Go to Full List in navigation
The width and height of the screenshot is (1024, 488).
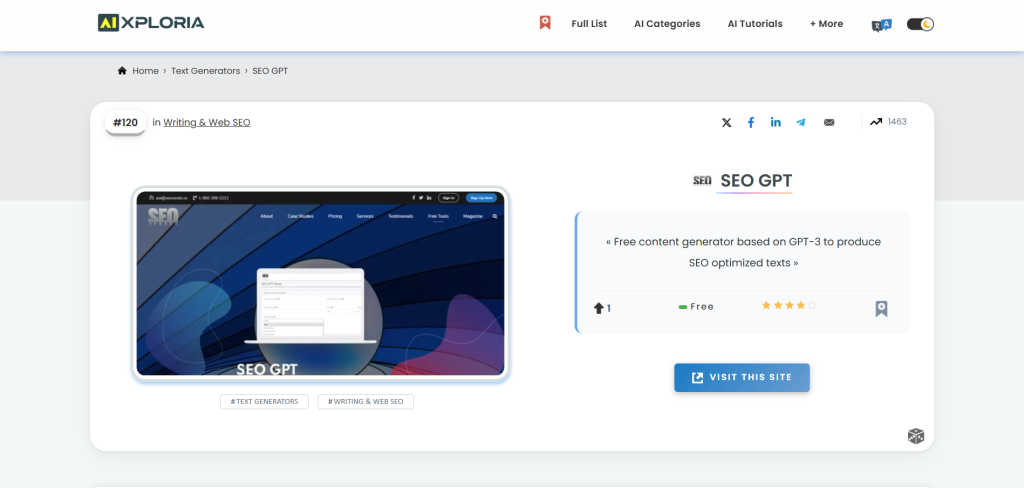tap(589, 24)
